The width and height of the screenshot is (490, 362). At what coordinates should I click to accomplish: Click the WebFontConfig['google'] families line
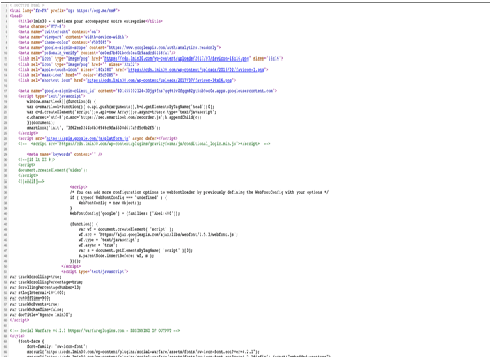click(x=125, y=213)
